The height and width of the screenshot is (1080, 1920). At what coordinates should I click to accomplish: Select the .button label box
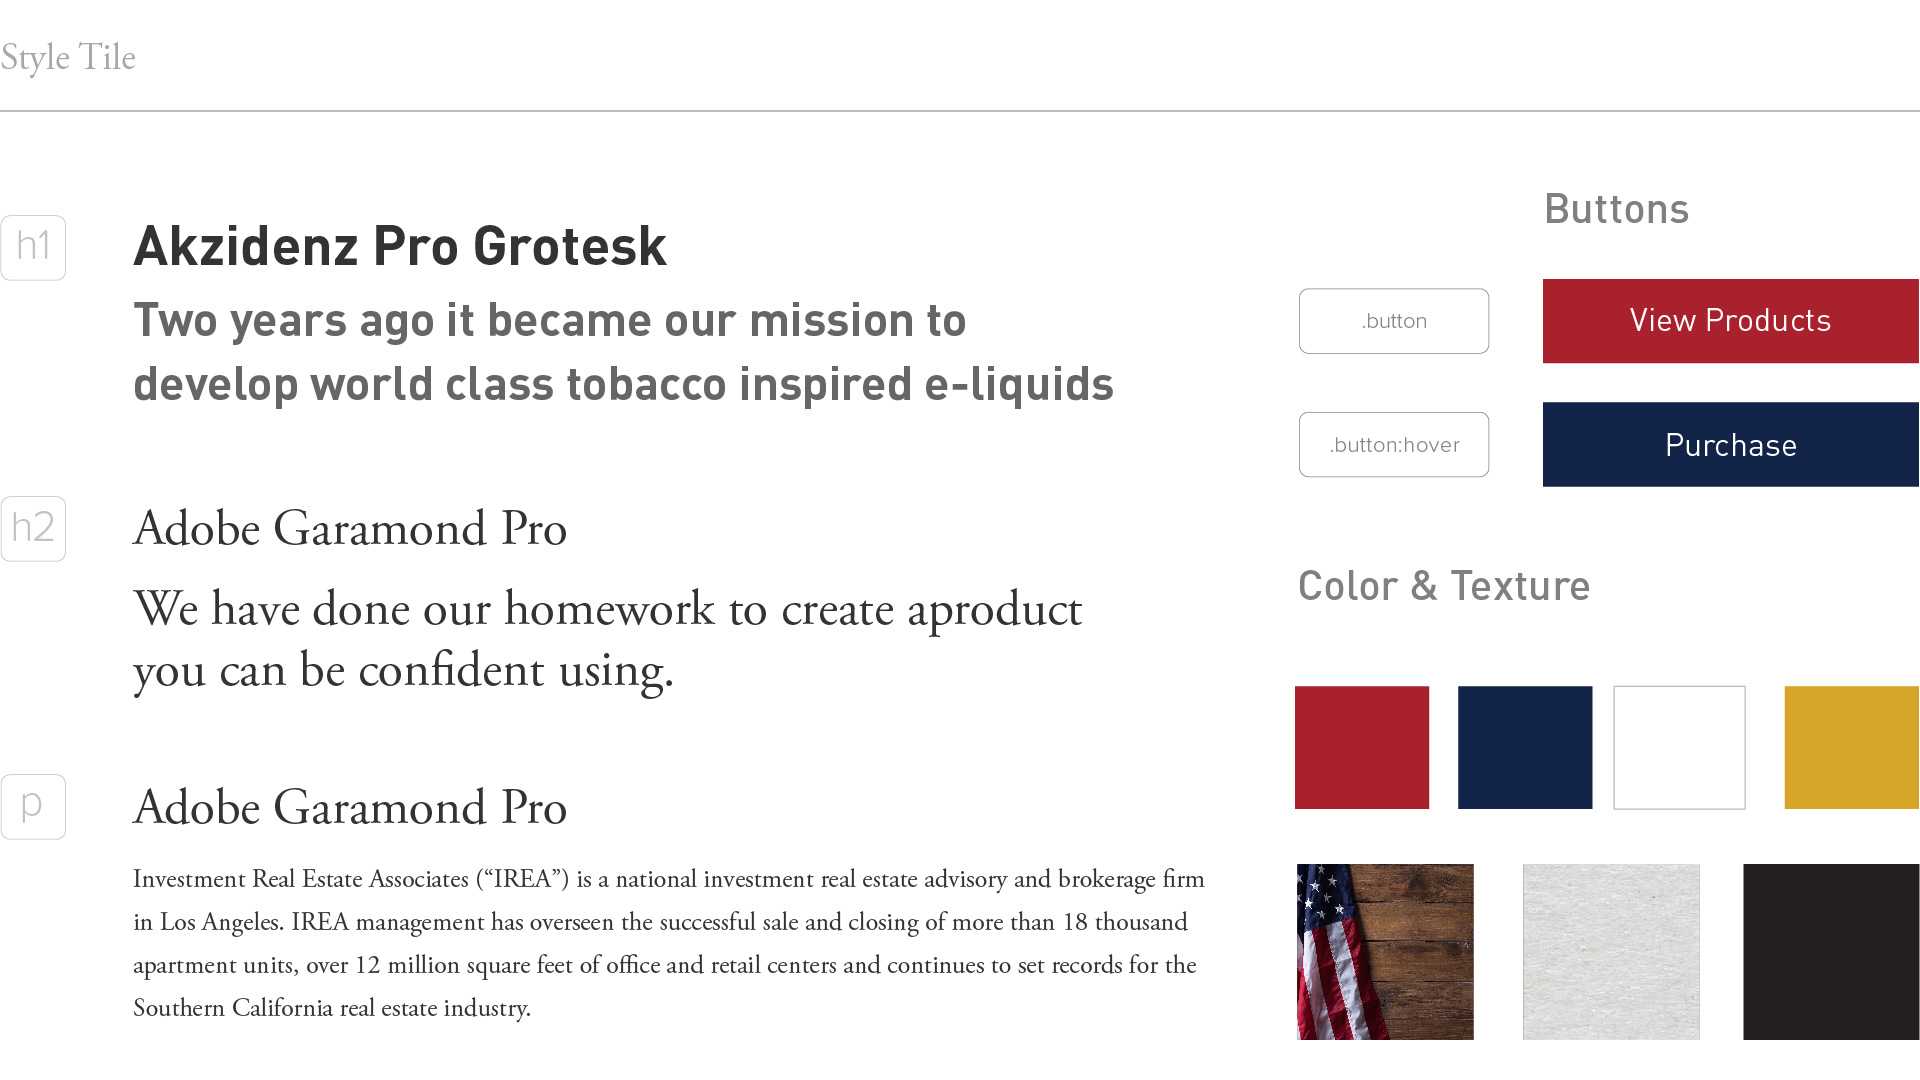1394,321
